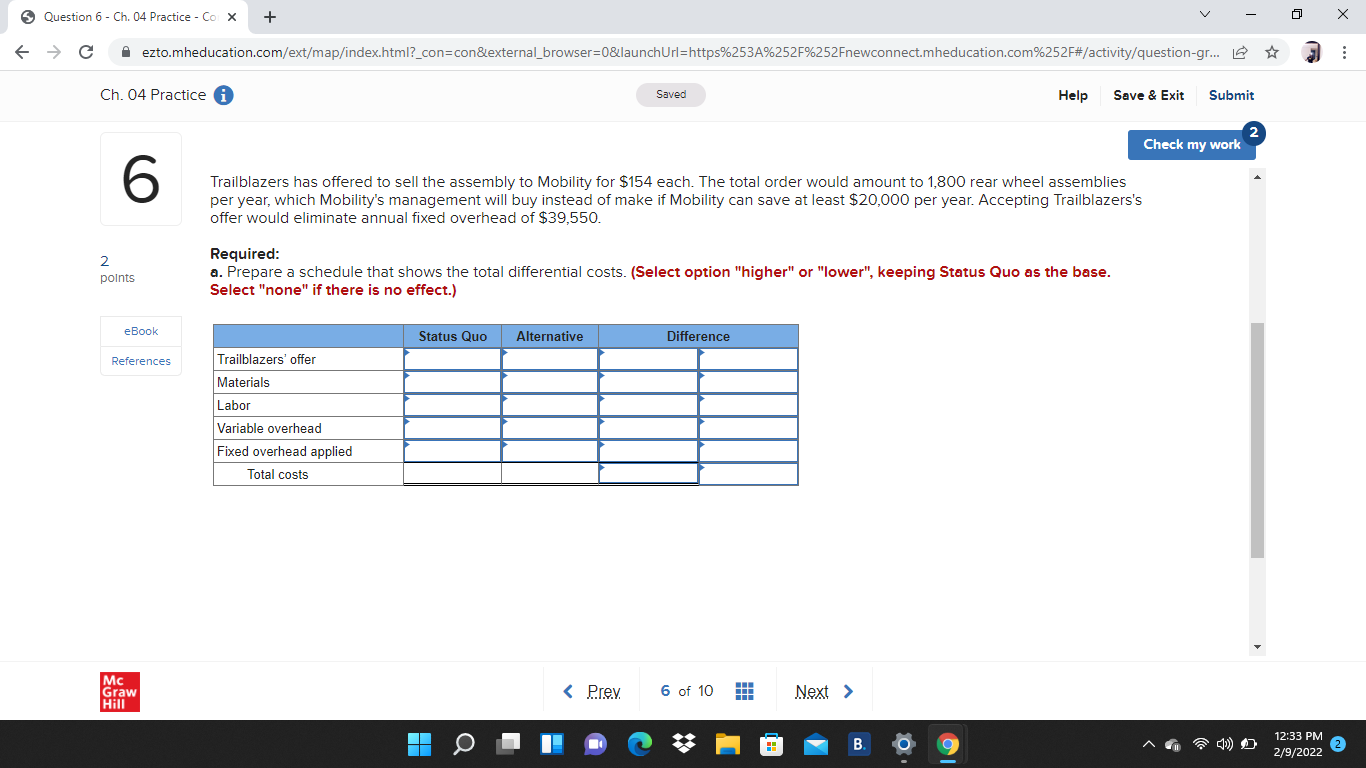Image resolution: width=1366 pixels, height=768 pixels.
Task: Reload the page in the browser
Action: [85, 52]
